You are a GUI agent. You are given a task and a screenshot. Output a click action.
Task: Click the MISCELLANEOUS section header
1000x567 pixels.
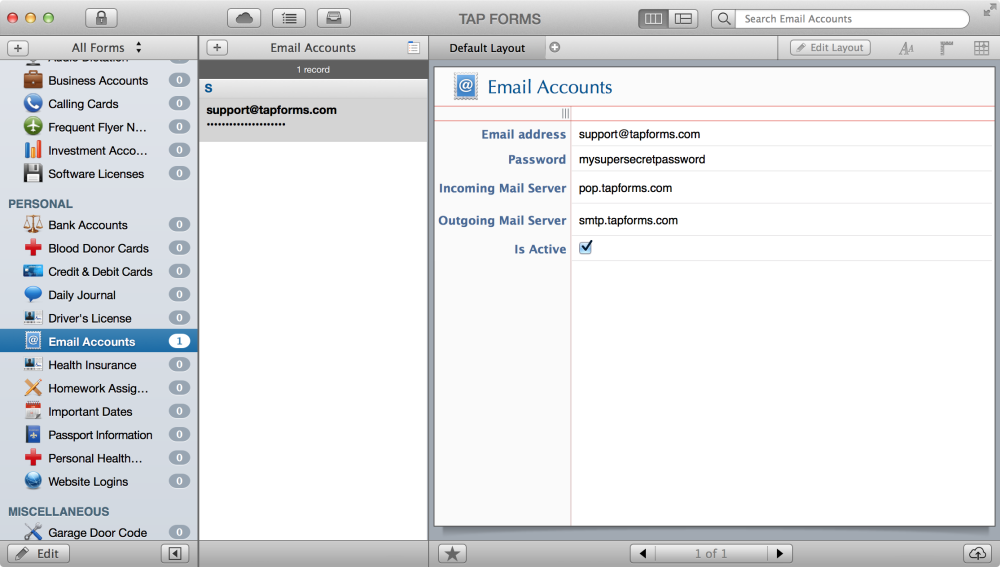tap(59, 512)
